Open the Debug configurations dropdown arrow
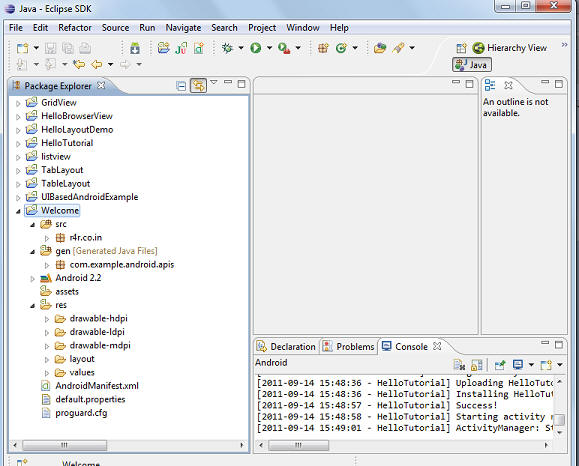Screen dimensions: 579x466 point(241,48)
